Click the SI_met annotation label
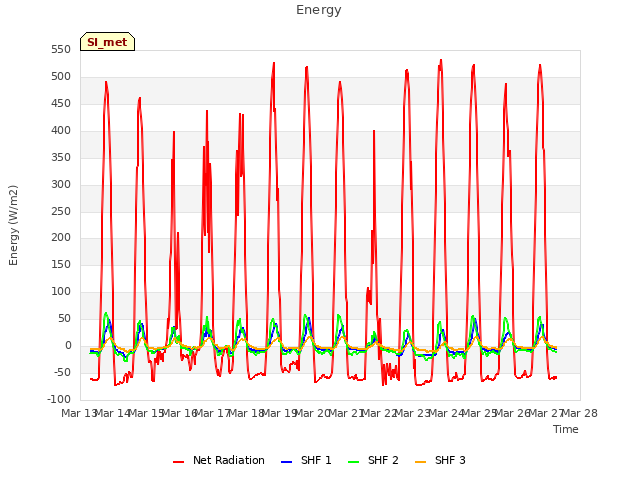This screenshot has width=640, height=480. (107, 42)
